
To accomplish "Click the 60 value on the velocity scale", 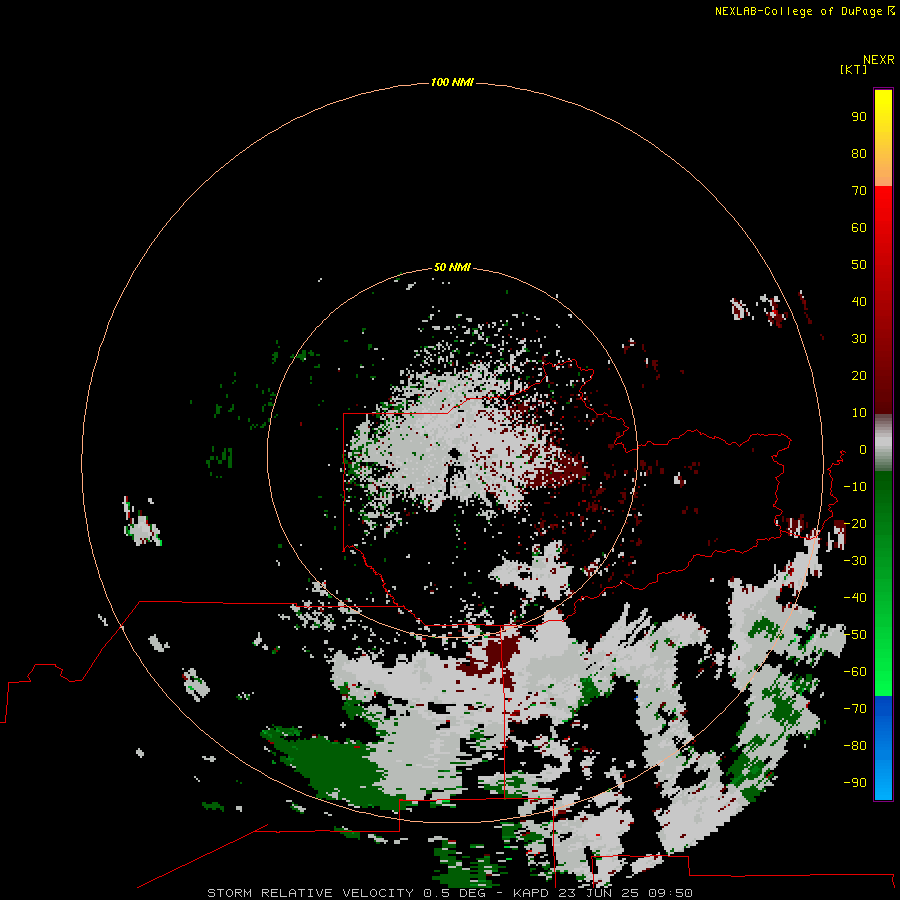I will (859, 227).
